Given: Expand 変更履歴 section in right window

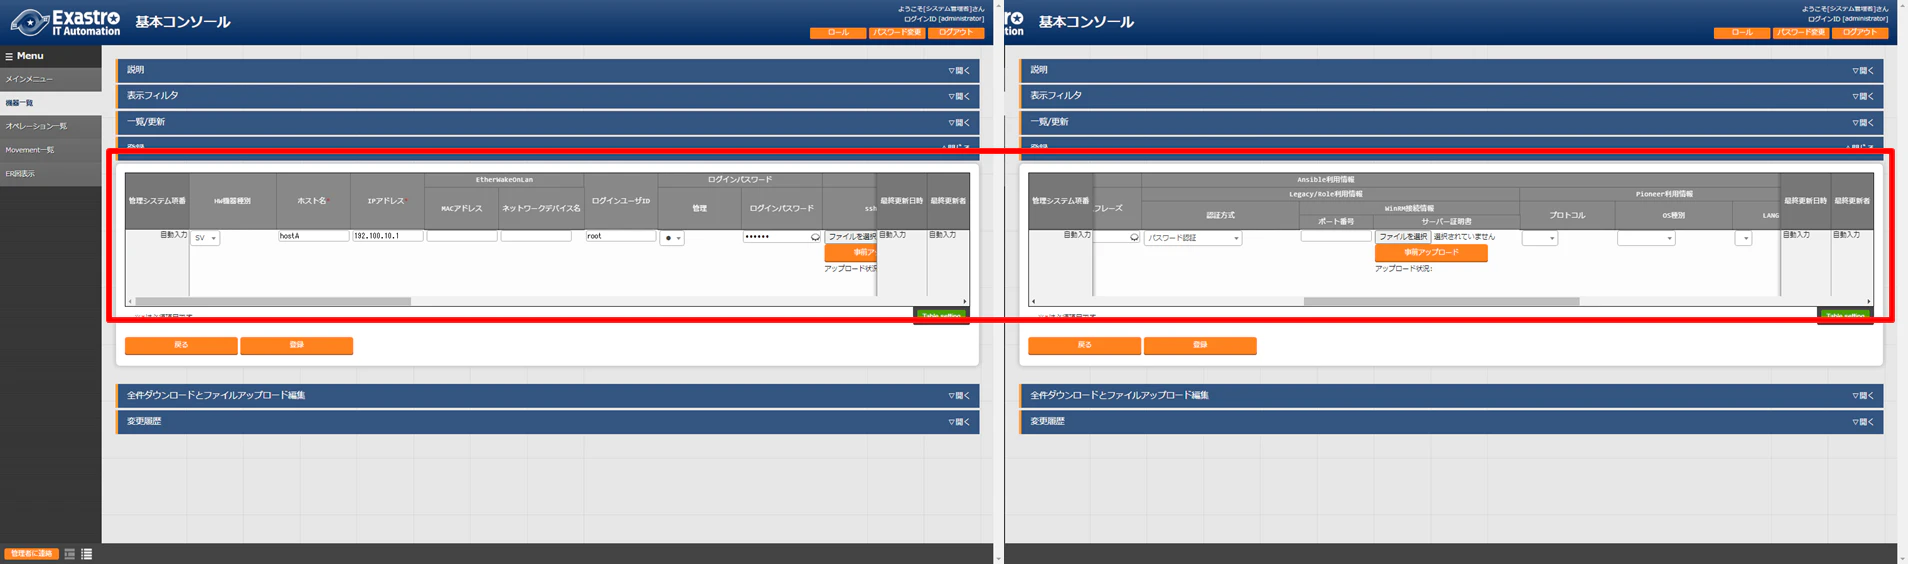Looking at the screenshot, I should 1452,421.
